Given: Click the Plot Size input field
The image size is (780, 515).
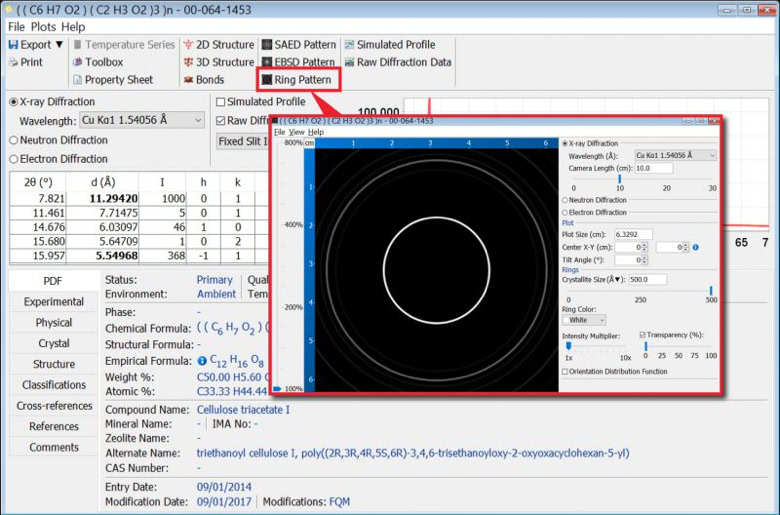Looking at the screenshot, I should click(x=633, y=234).
